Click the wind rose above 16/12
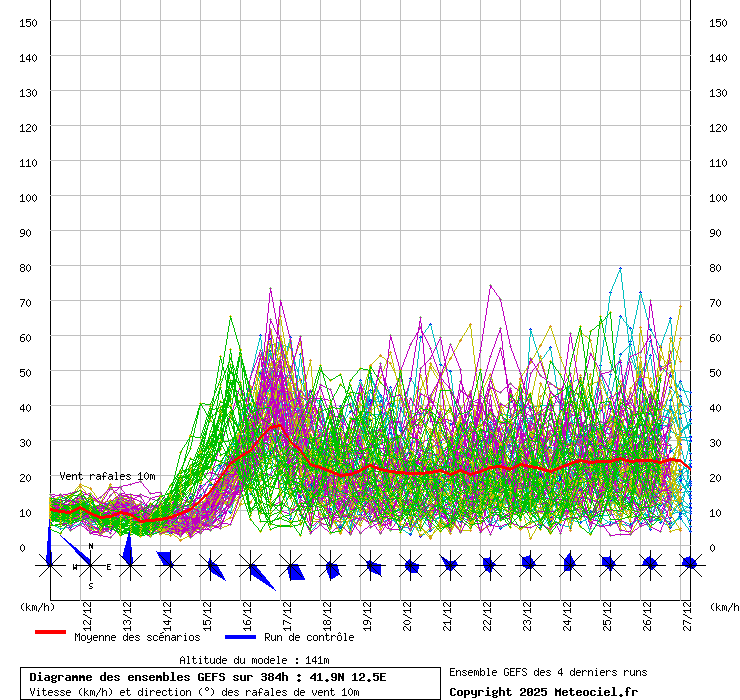 tap(250, 566)
